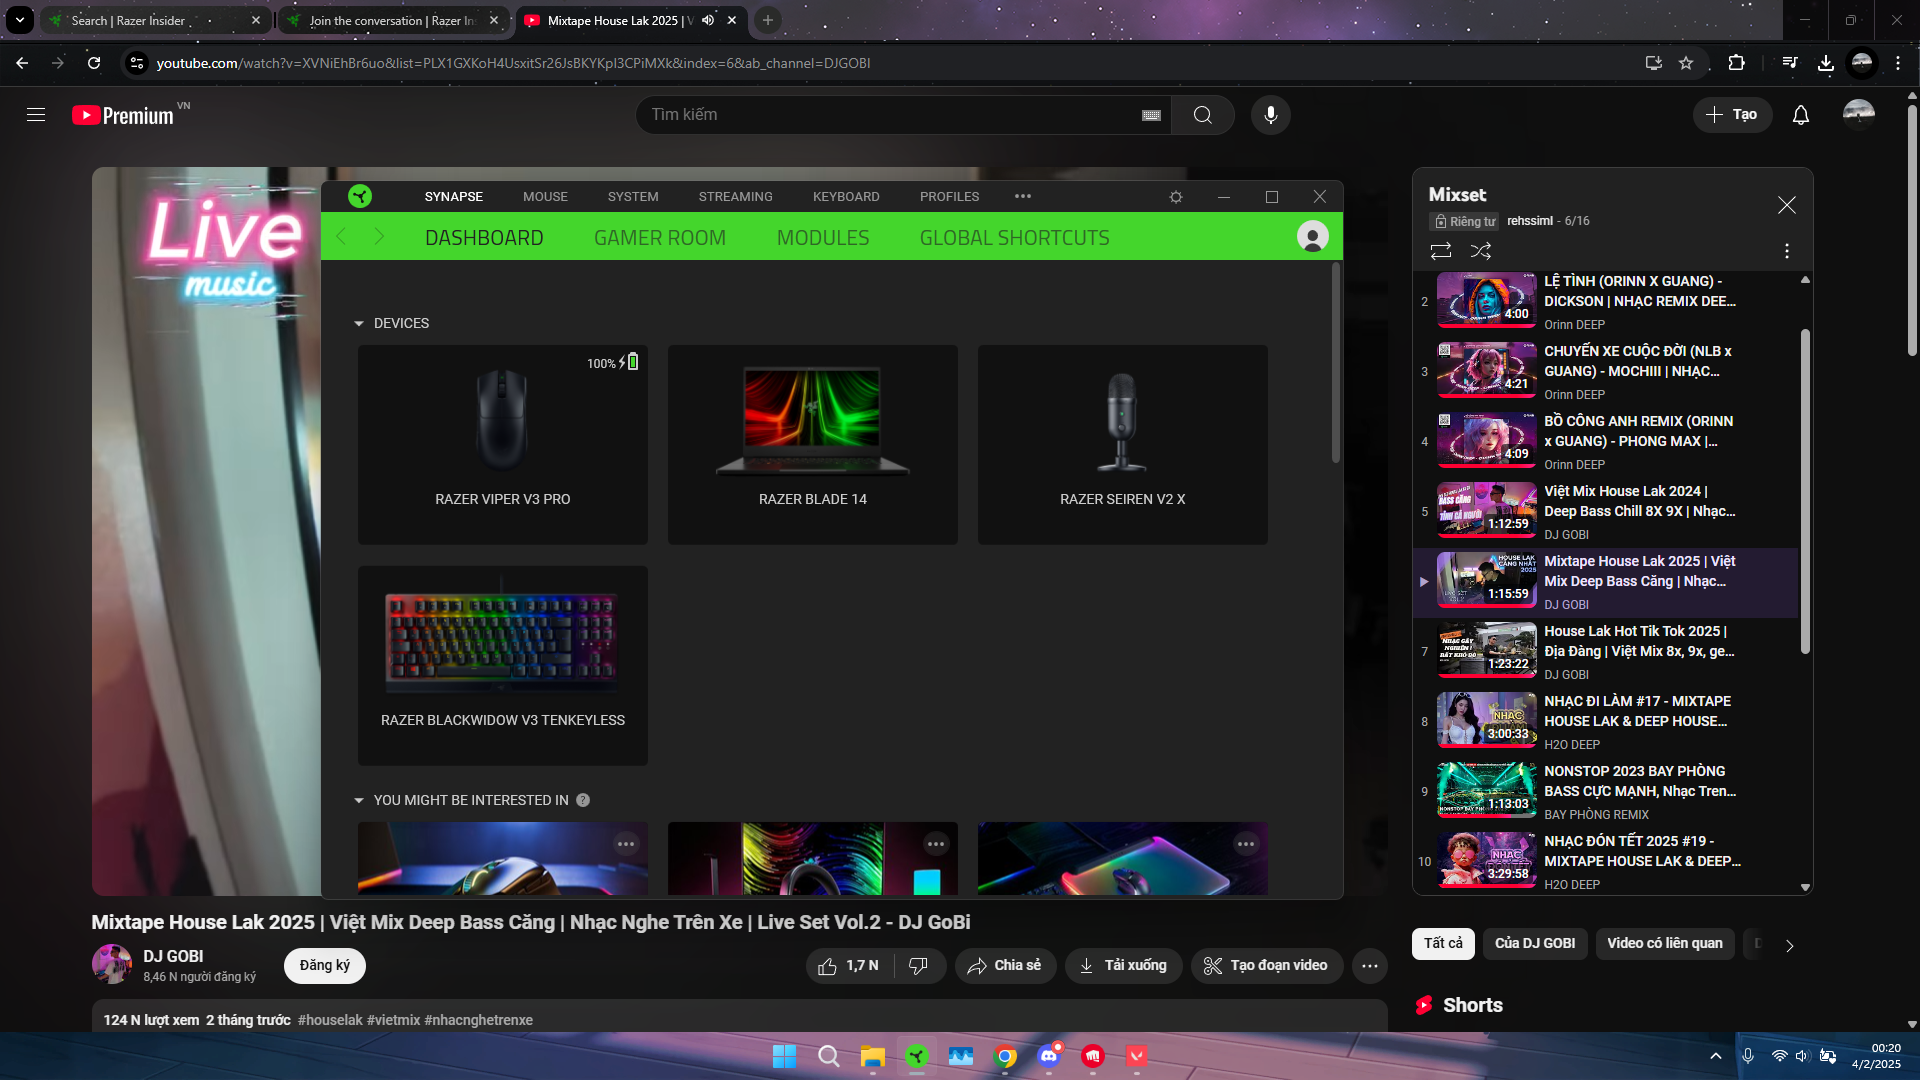
Task: Go back with Synapse left arrow
Action: (x=341, y=237)
